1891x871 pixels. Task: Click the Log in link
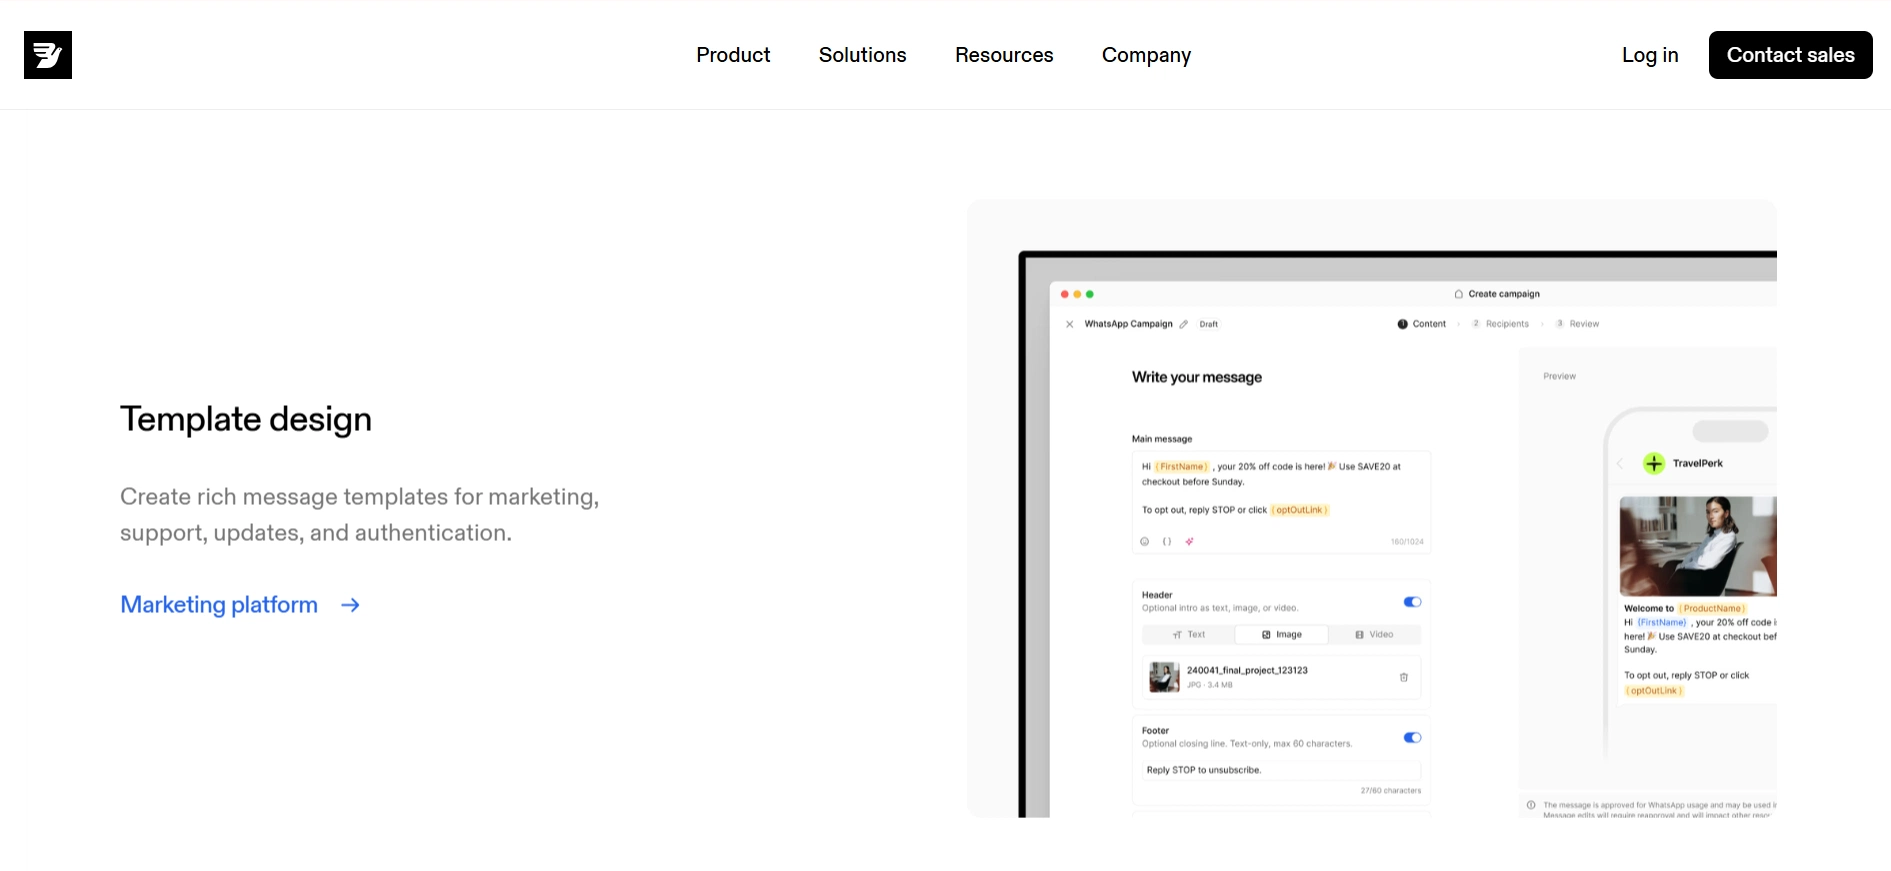(1650, 55)
